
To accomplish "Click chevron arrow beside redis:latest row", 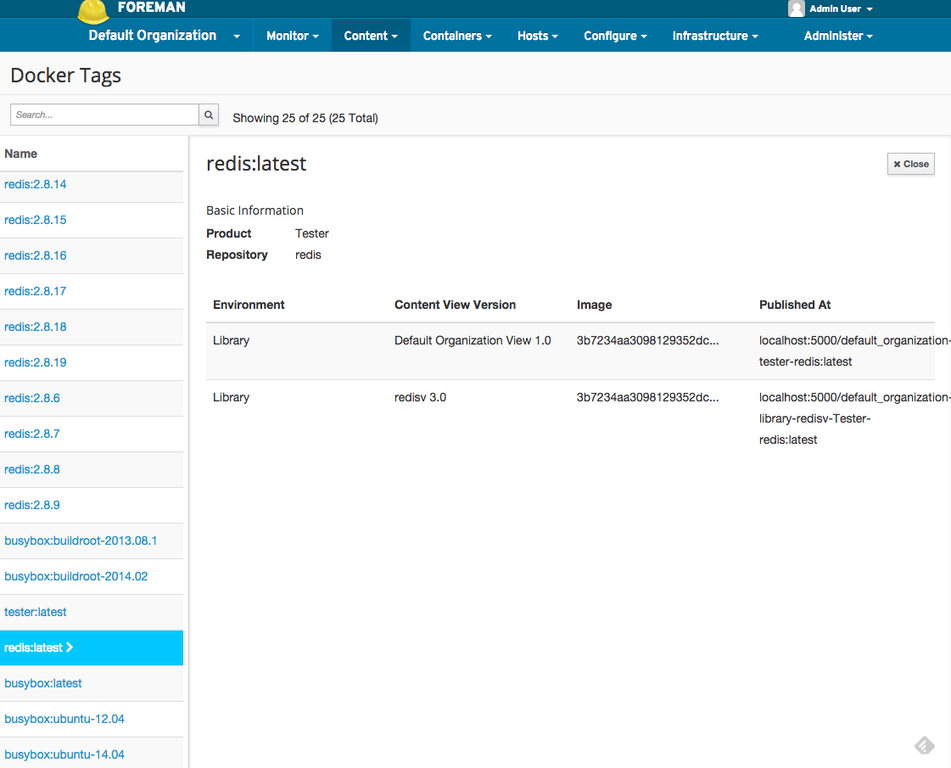I will click(70, 648).
